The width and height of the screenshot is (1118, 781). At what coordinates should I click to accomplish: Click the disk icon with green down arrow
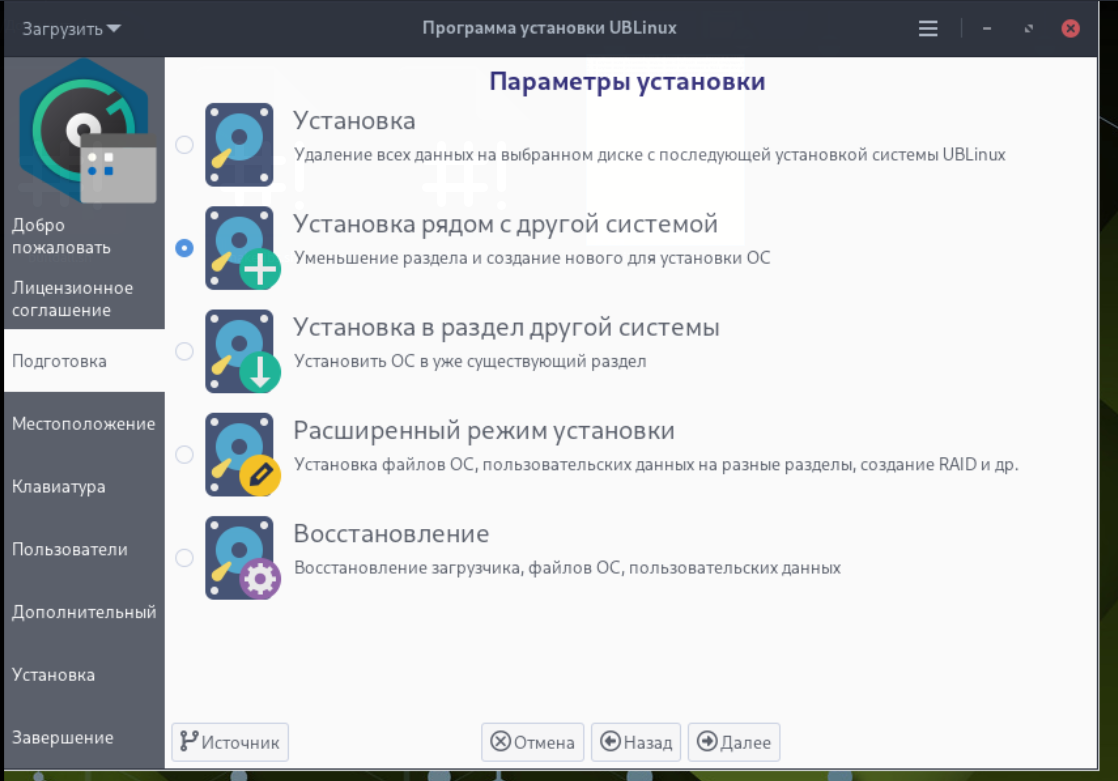pos(242,352)
